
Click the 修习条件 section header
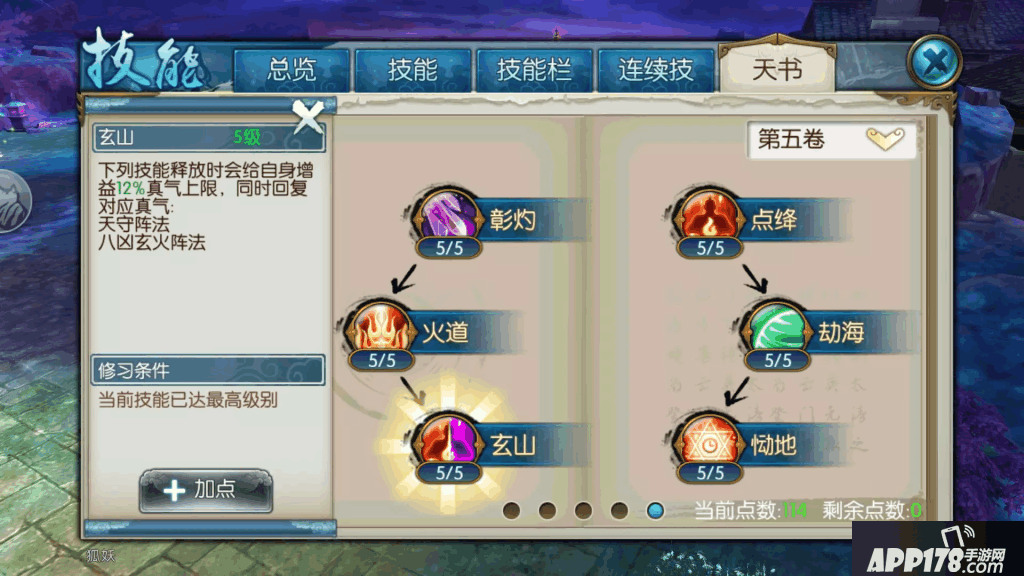[x=208, y=370]
